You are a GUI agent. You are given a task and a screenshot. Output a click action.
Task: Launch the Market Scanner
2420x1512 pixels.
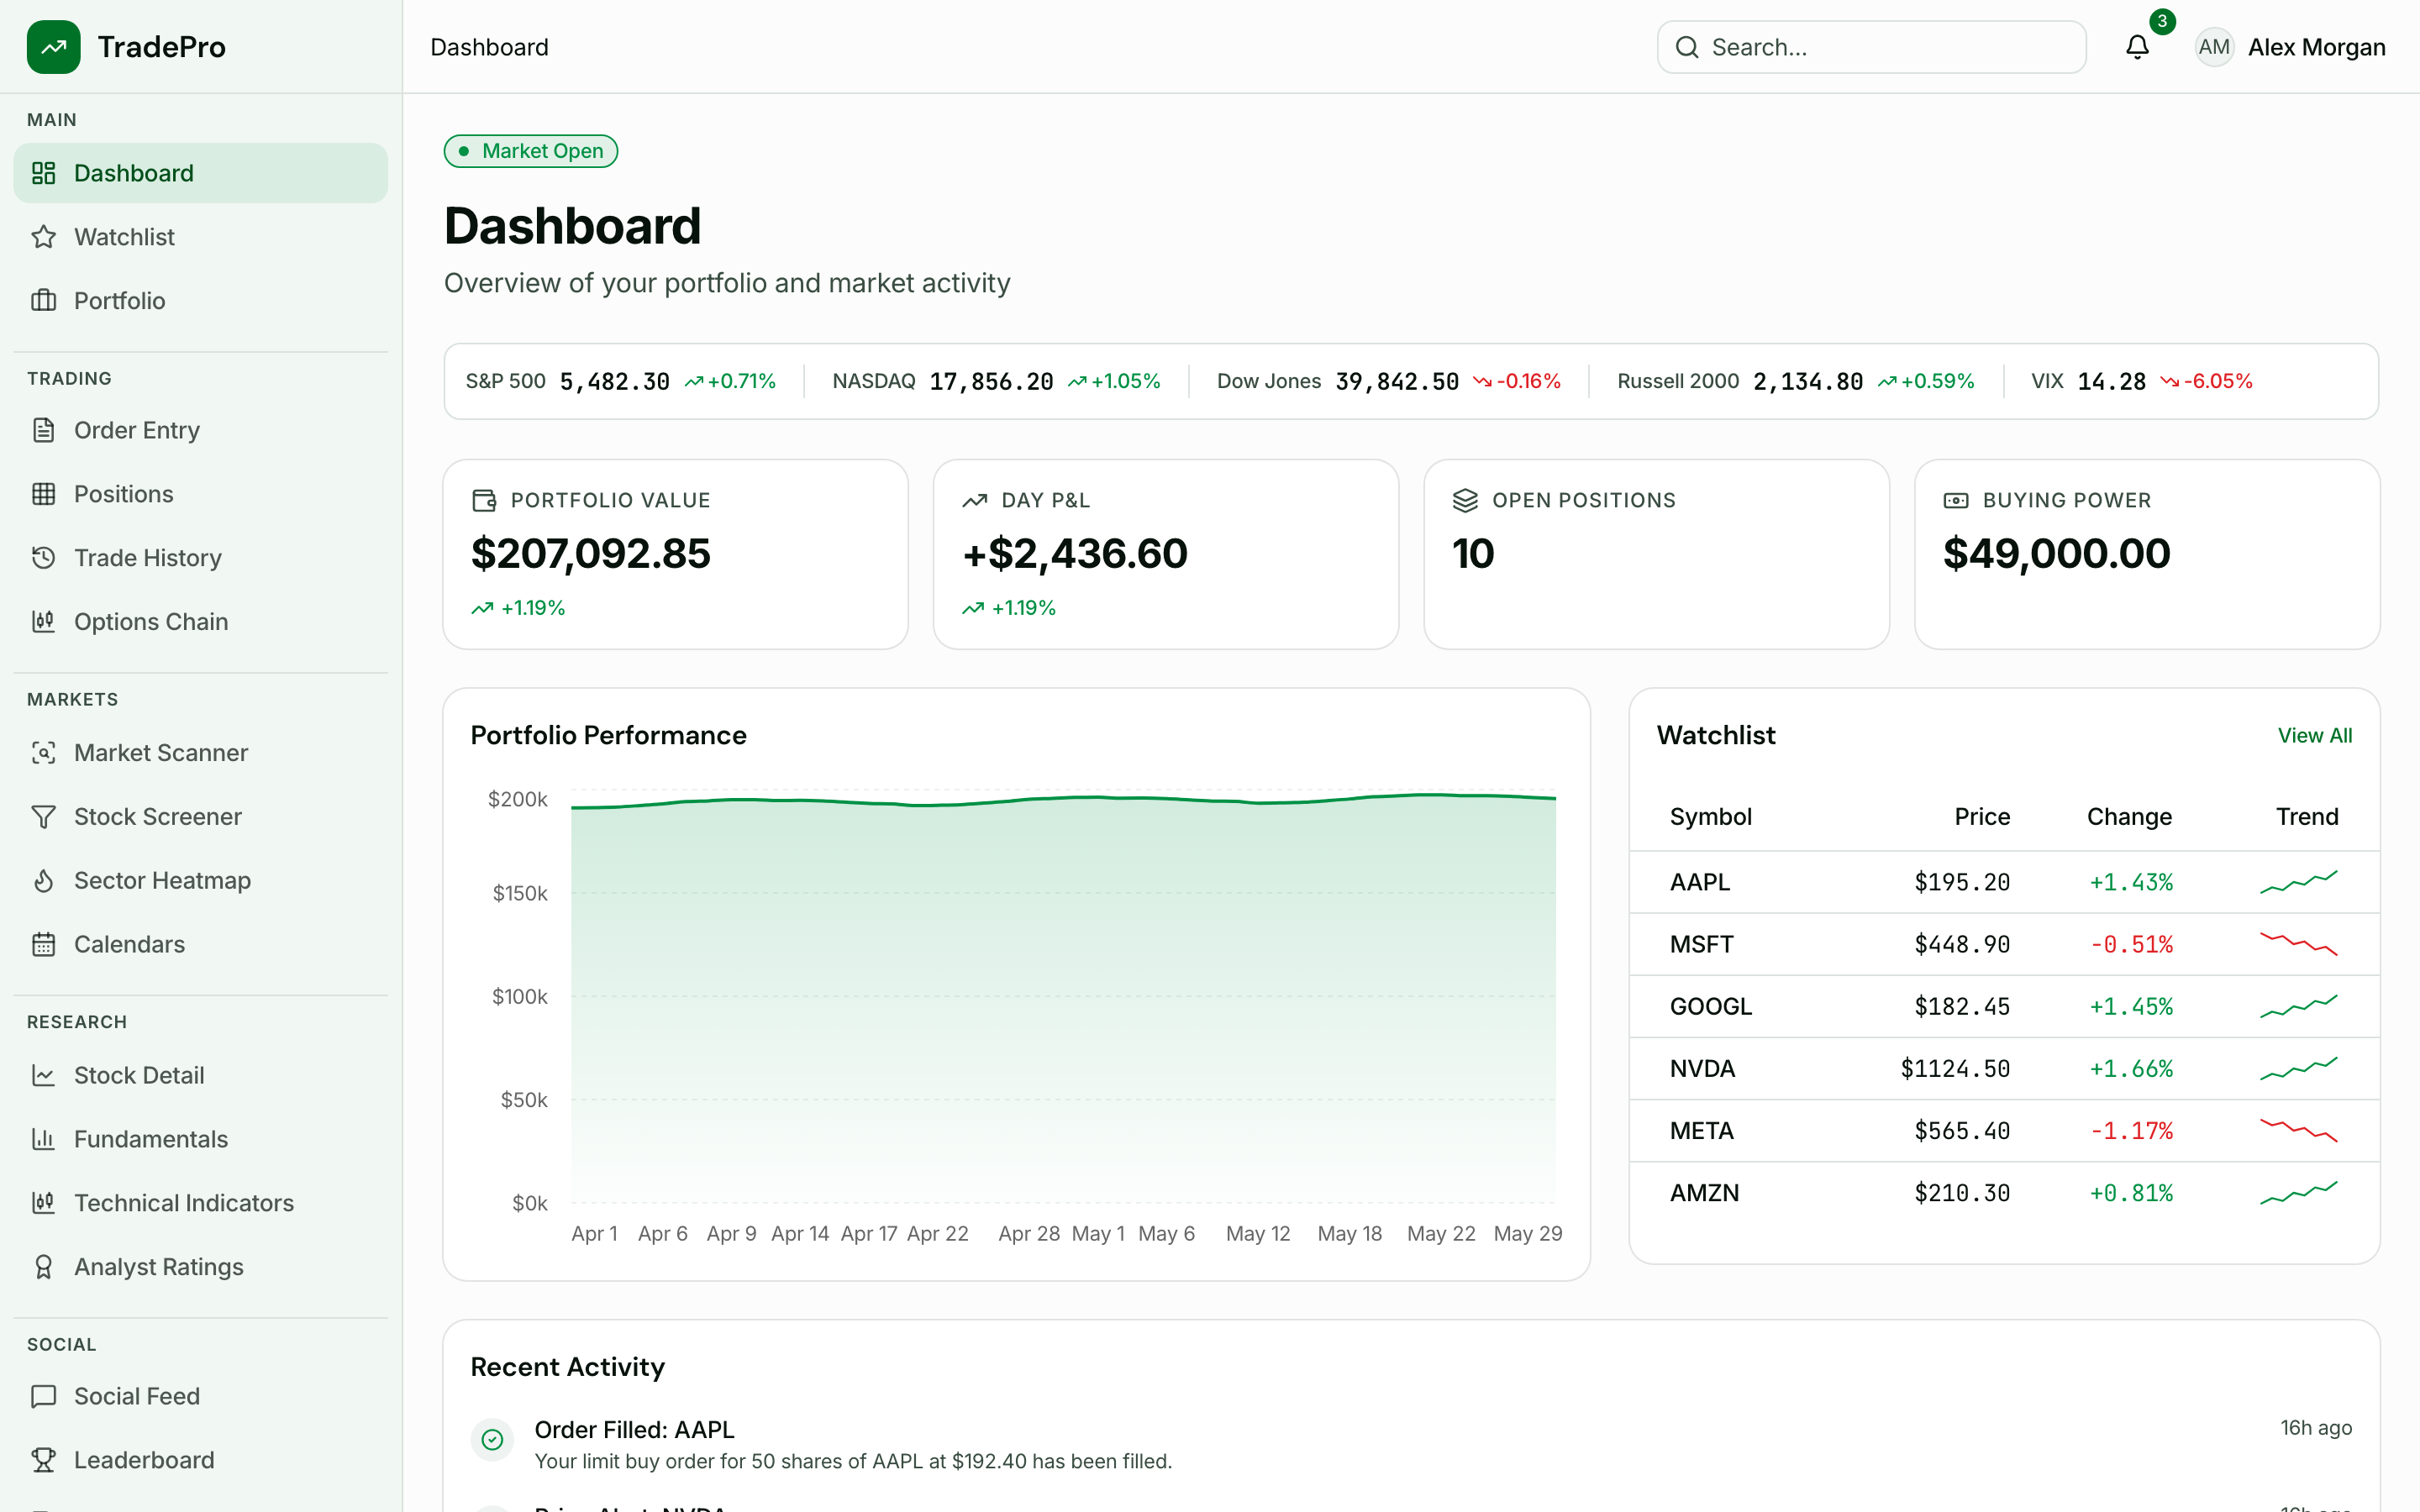coord(201,753)
